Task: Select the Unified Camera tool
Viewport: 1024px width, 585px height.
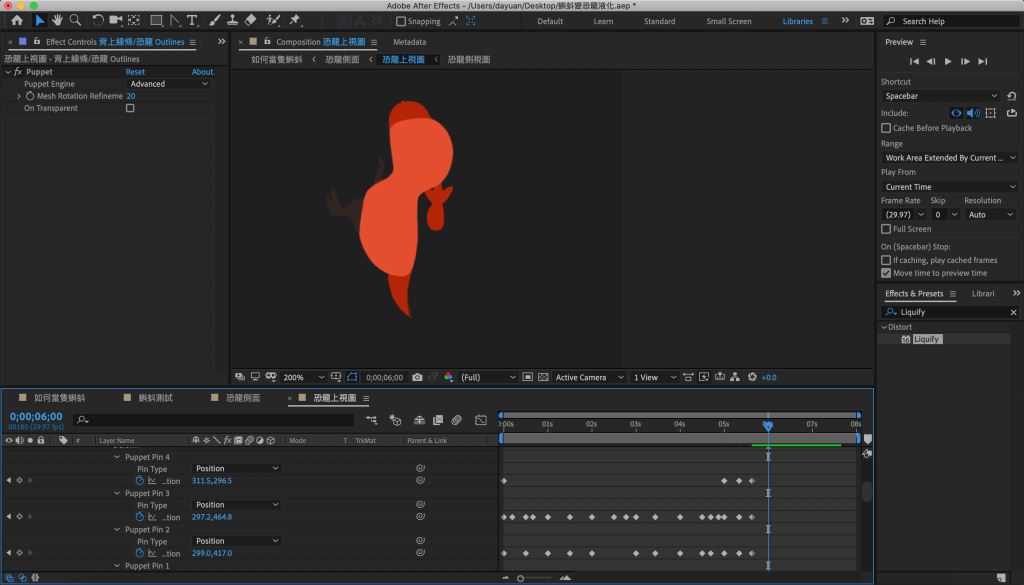Action: (116, 20)
